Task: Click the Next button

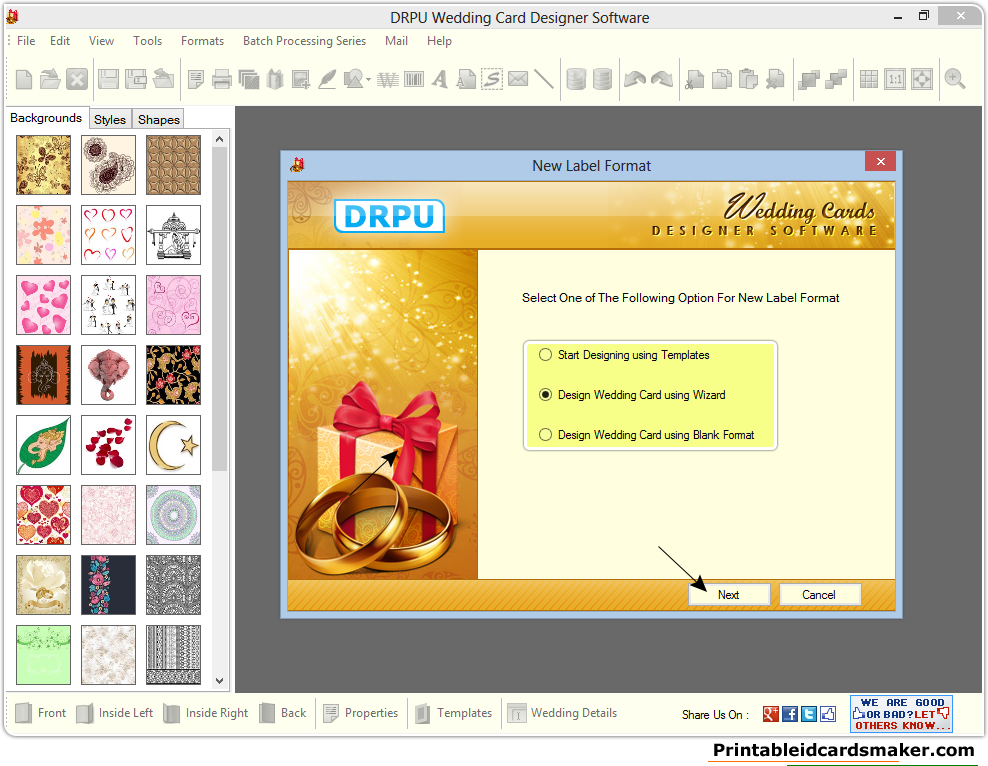Action: pyautogui.click(x=728, y=595)
